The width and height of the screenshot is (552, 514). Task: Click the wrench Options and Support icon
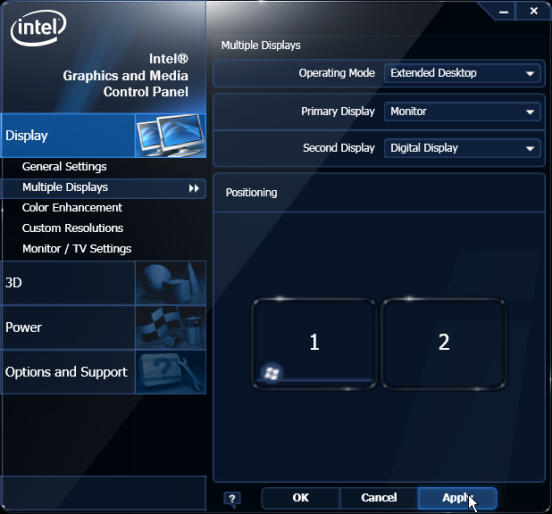(x=171, y=372)
